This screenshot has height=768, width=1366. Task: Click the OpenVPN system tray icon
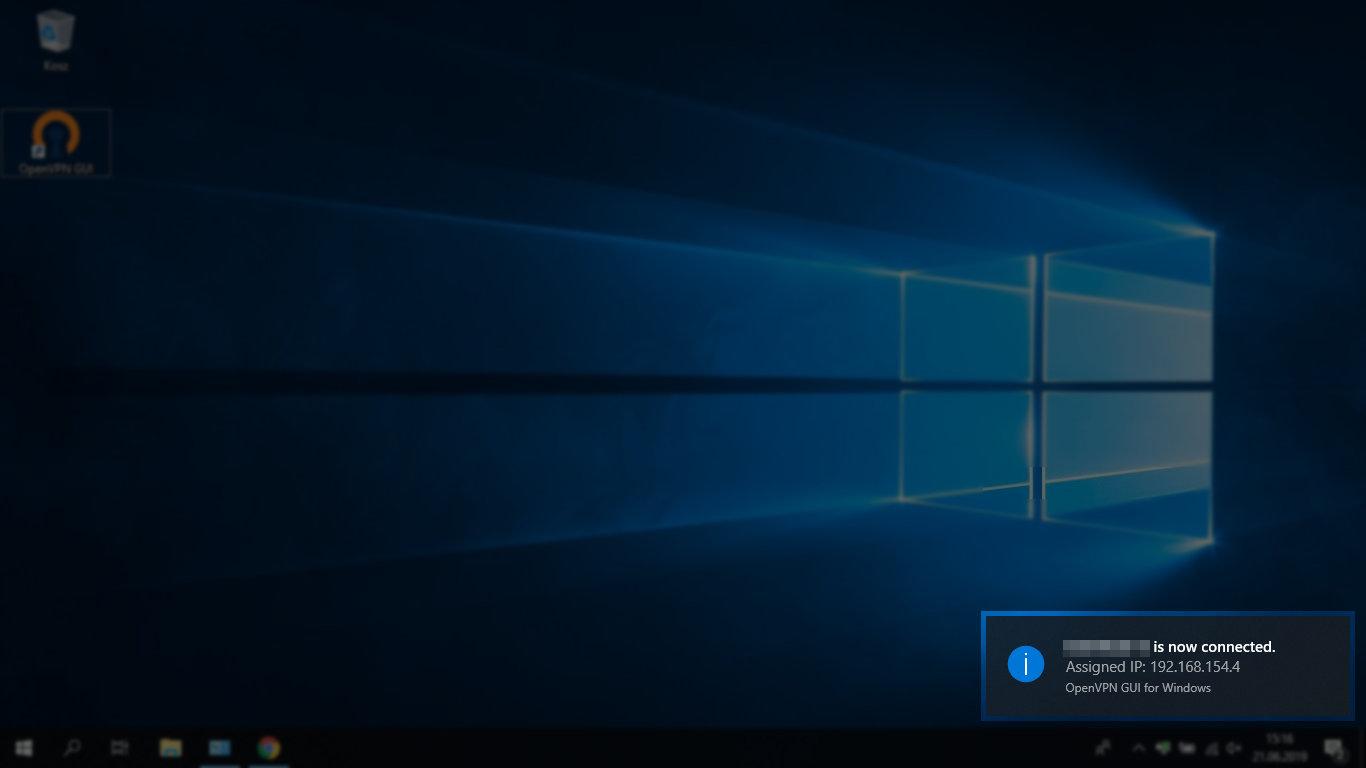tap(1161, 747)
